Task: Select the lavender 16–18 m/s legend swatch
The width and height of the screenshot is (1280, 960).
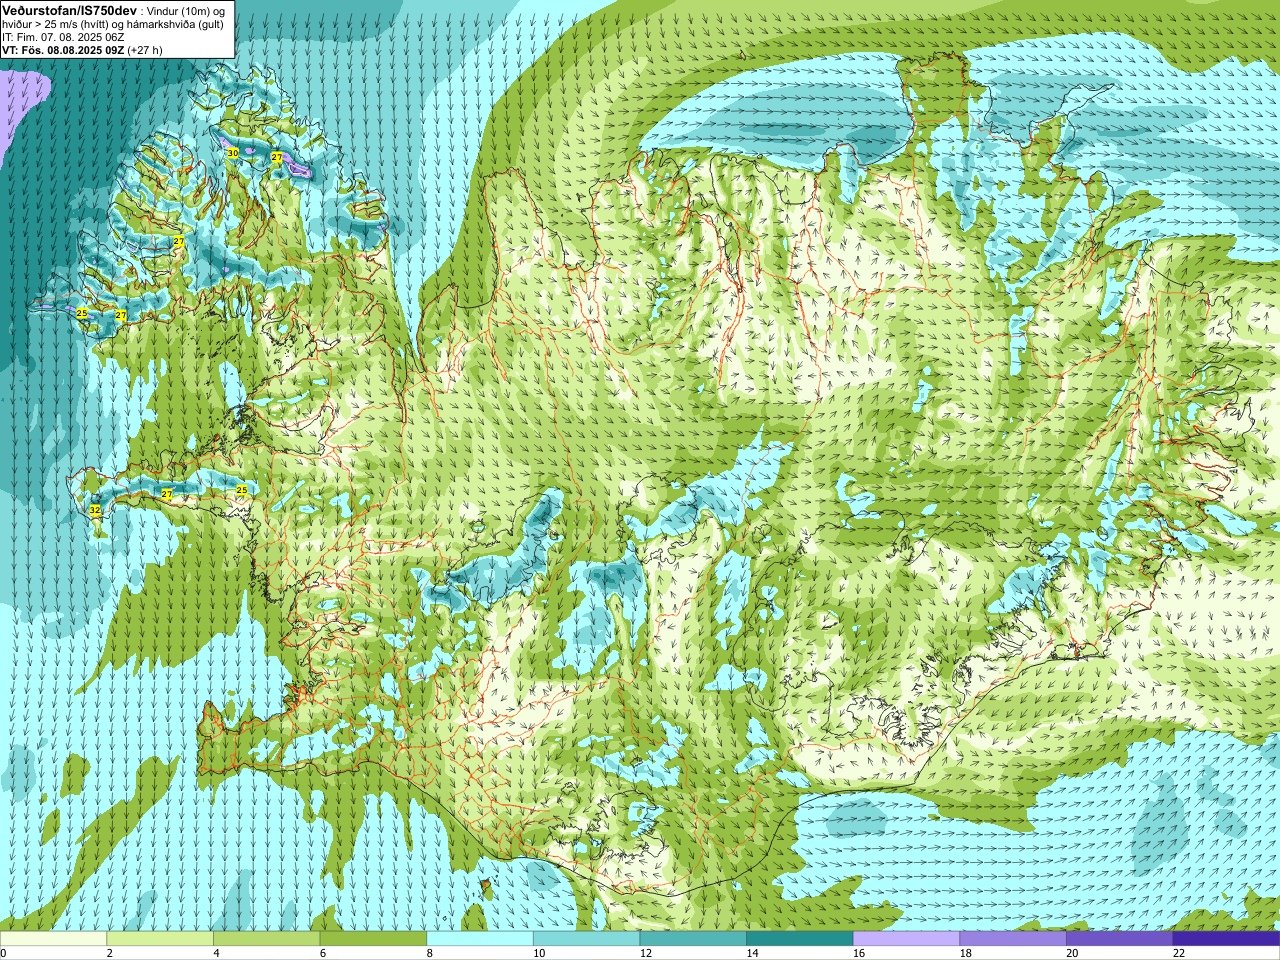Action: coord(906,939)
